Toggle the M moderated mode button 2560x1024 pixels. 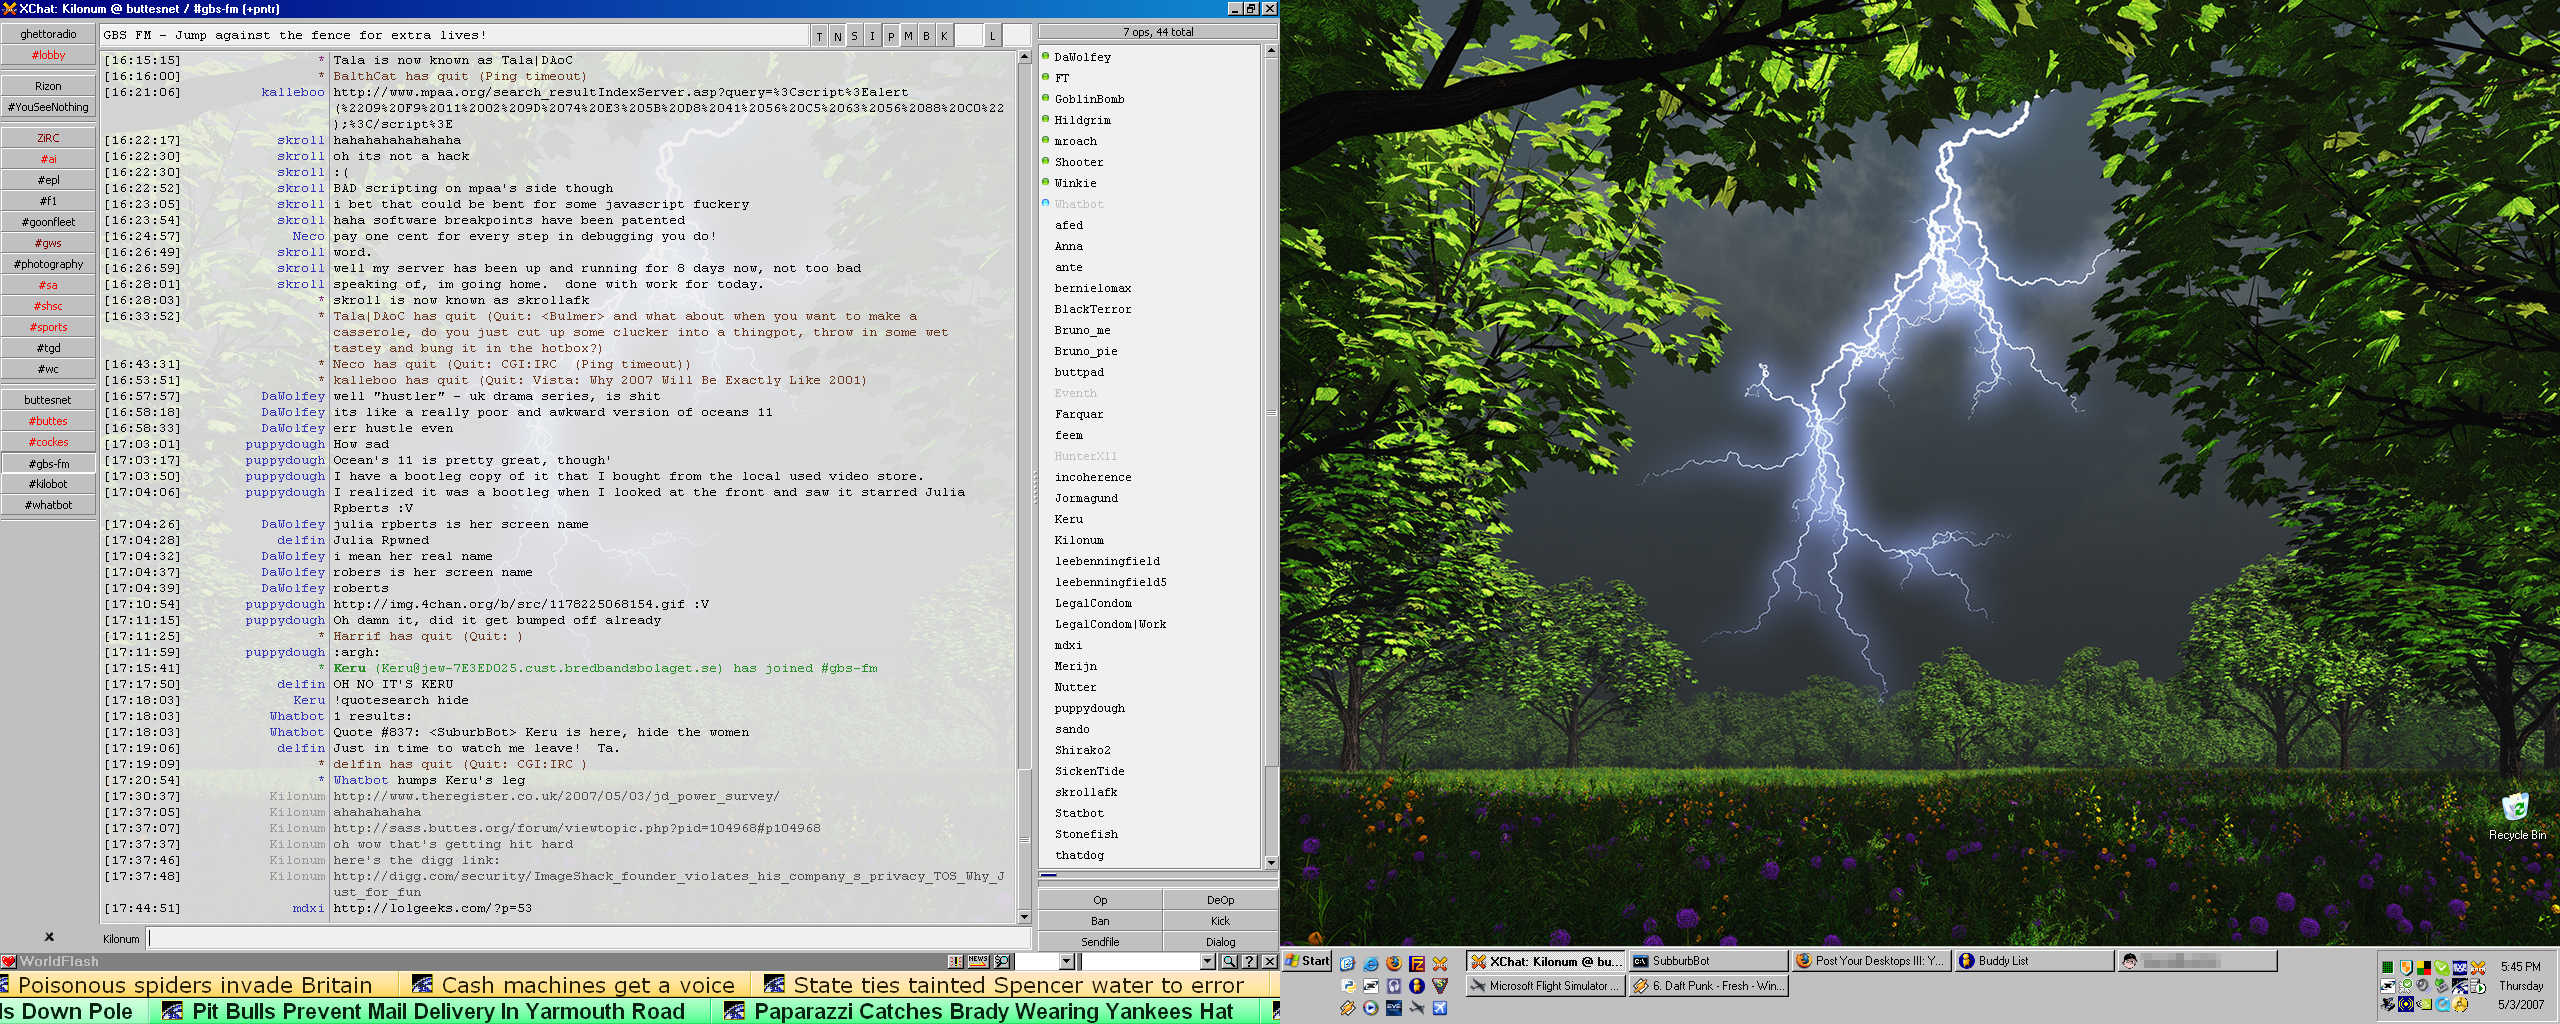click(908, 36)
